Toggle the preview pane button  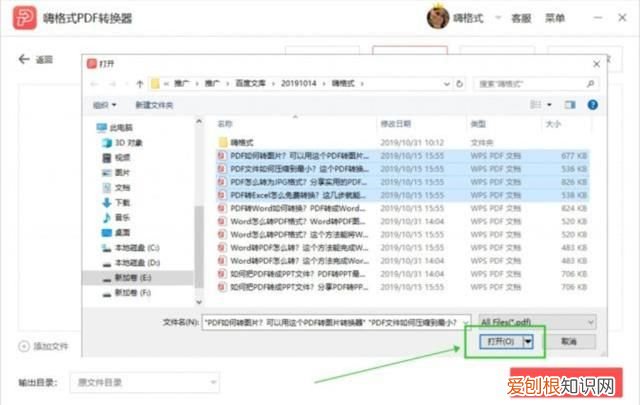[570, 105]
